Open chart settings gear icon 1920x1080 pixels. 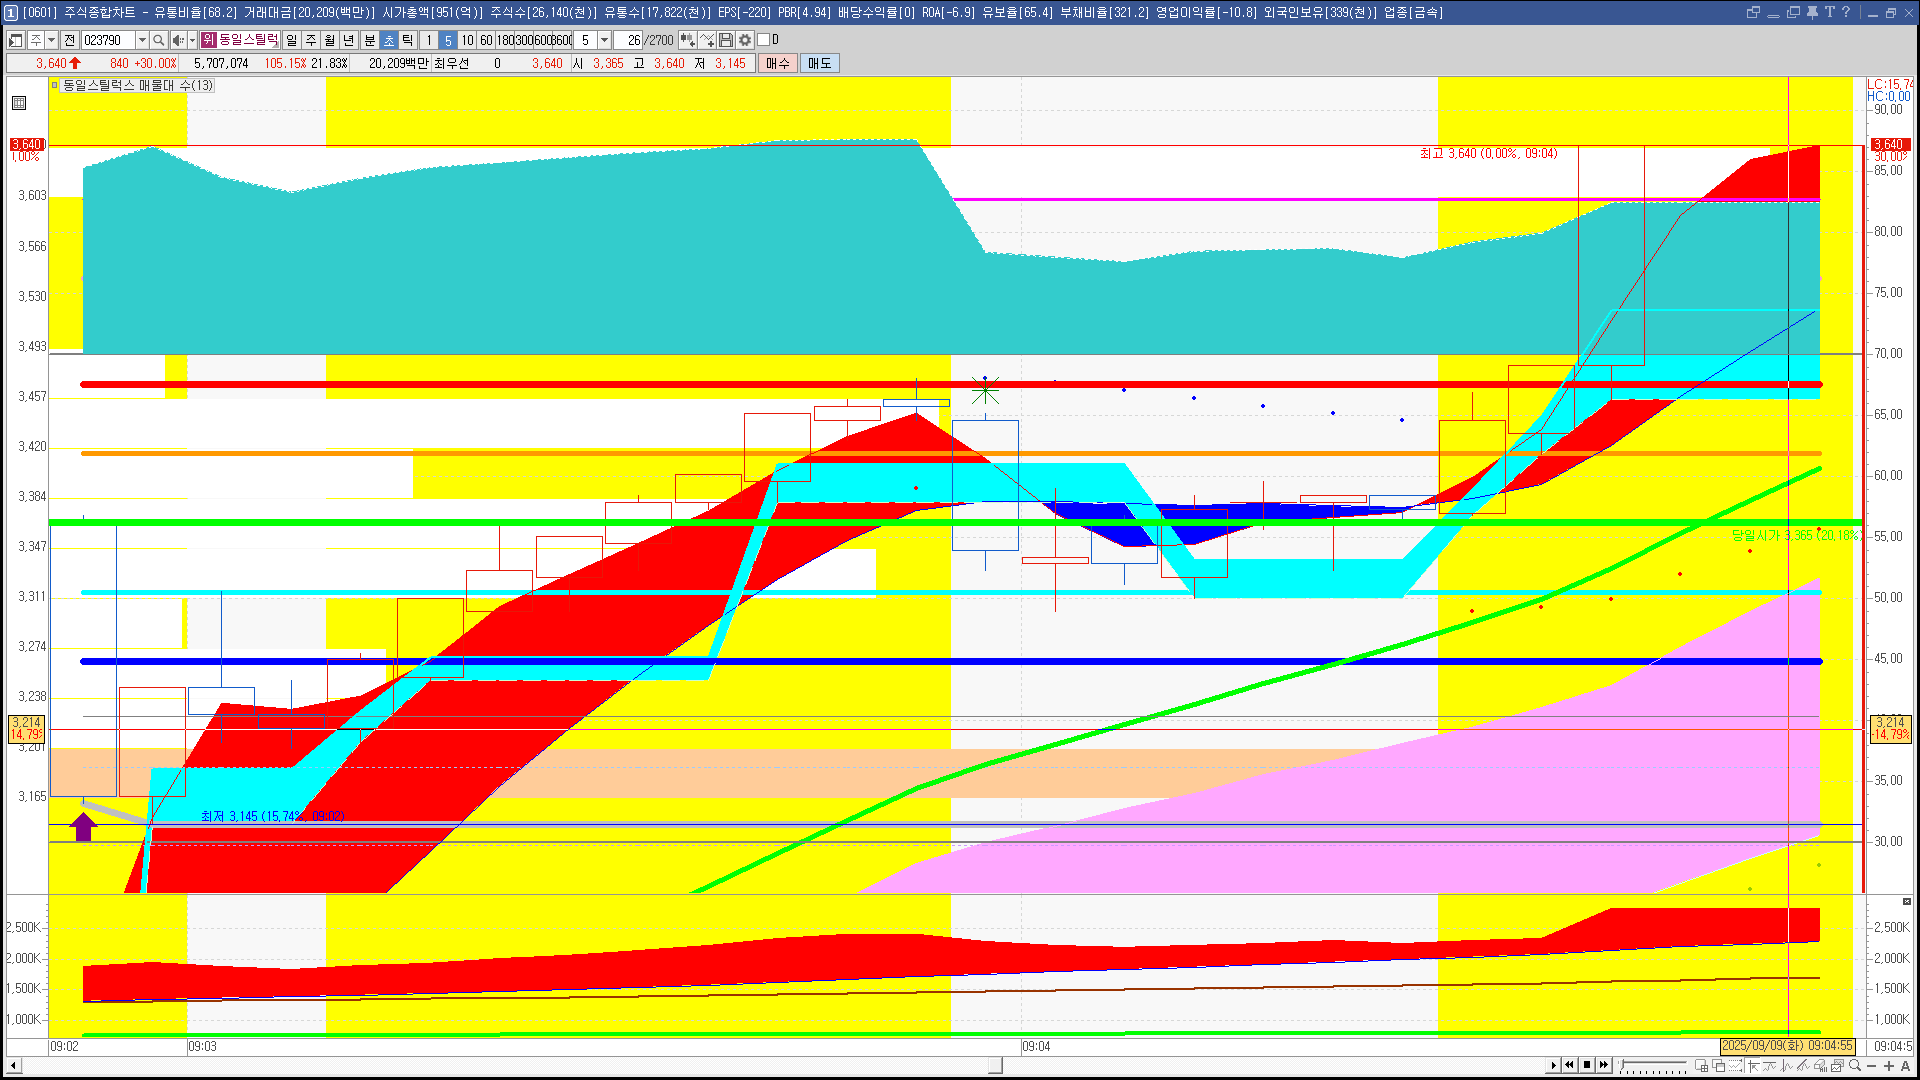(745, 40)
